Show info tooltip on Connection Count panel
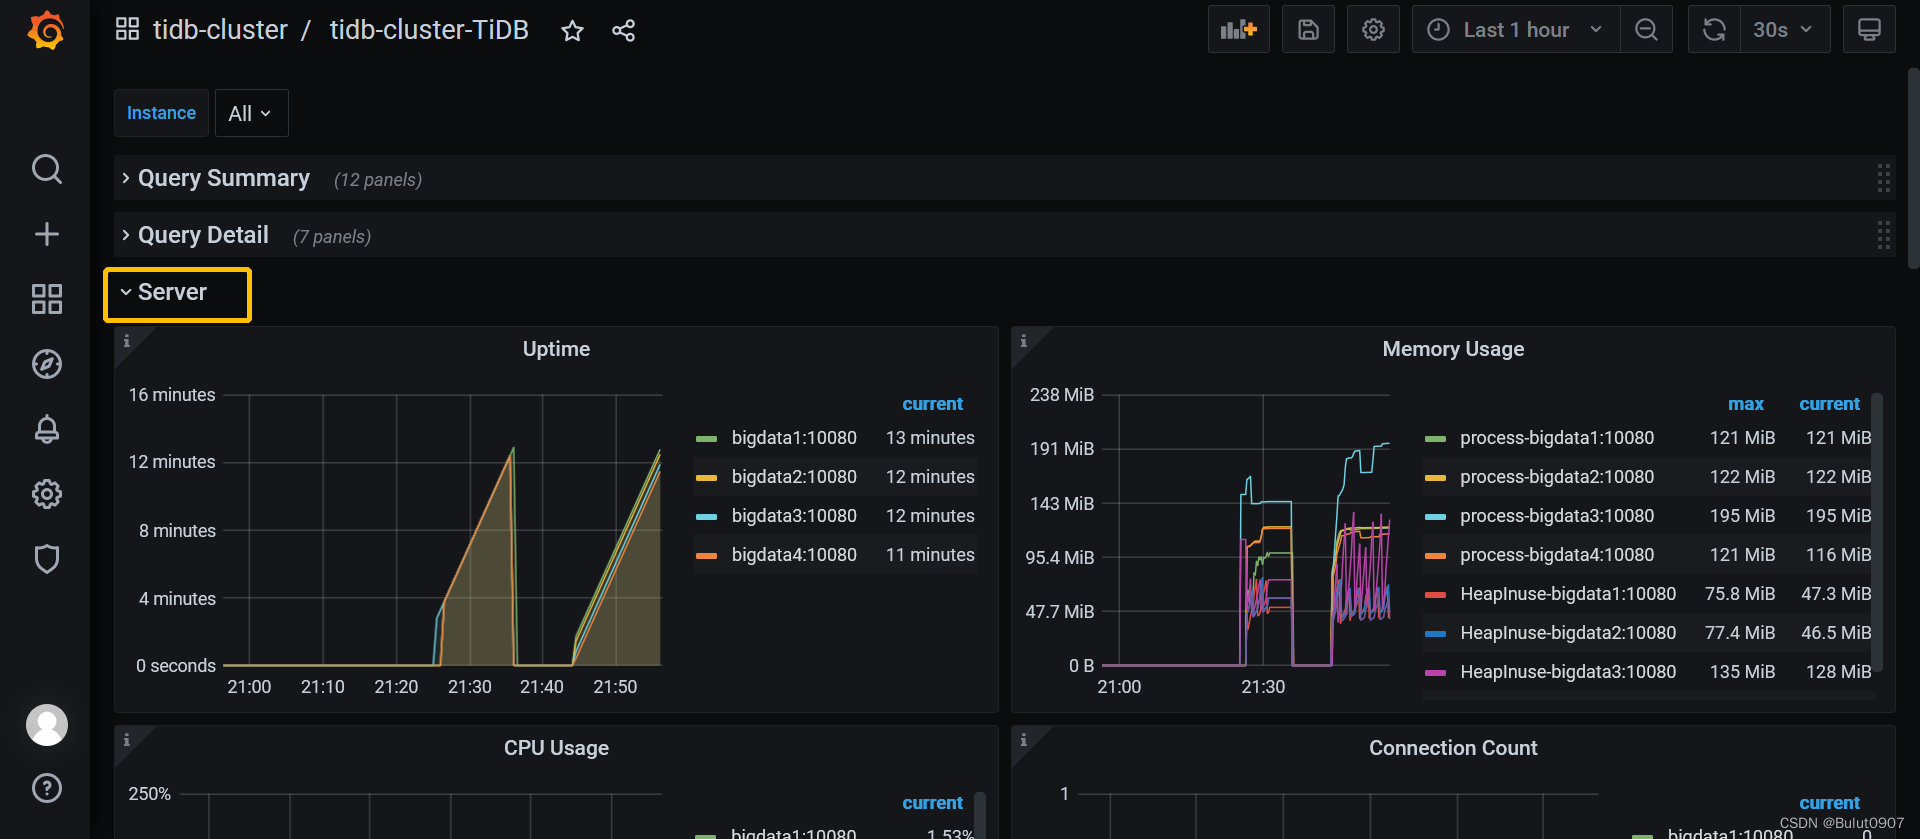This screenshot has width=1920, height=839. click(1024, 740)
